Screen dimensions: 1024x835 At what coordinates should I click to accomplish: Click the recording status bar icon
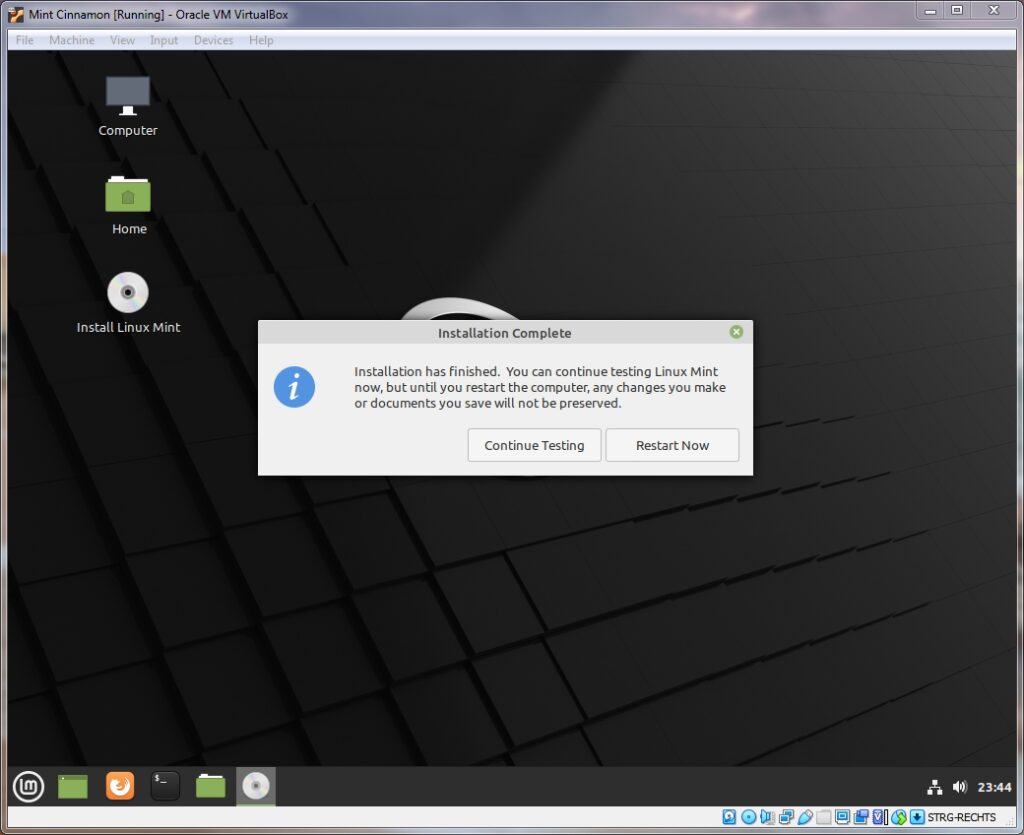point(861,817)
